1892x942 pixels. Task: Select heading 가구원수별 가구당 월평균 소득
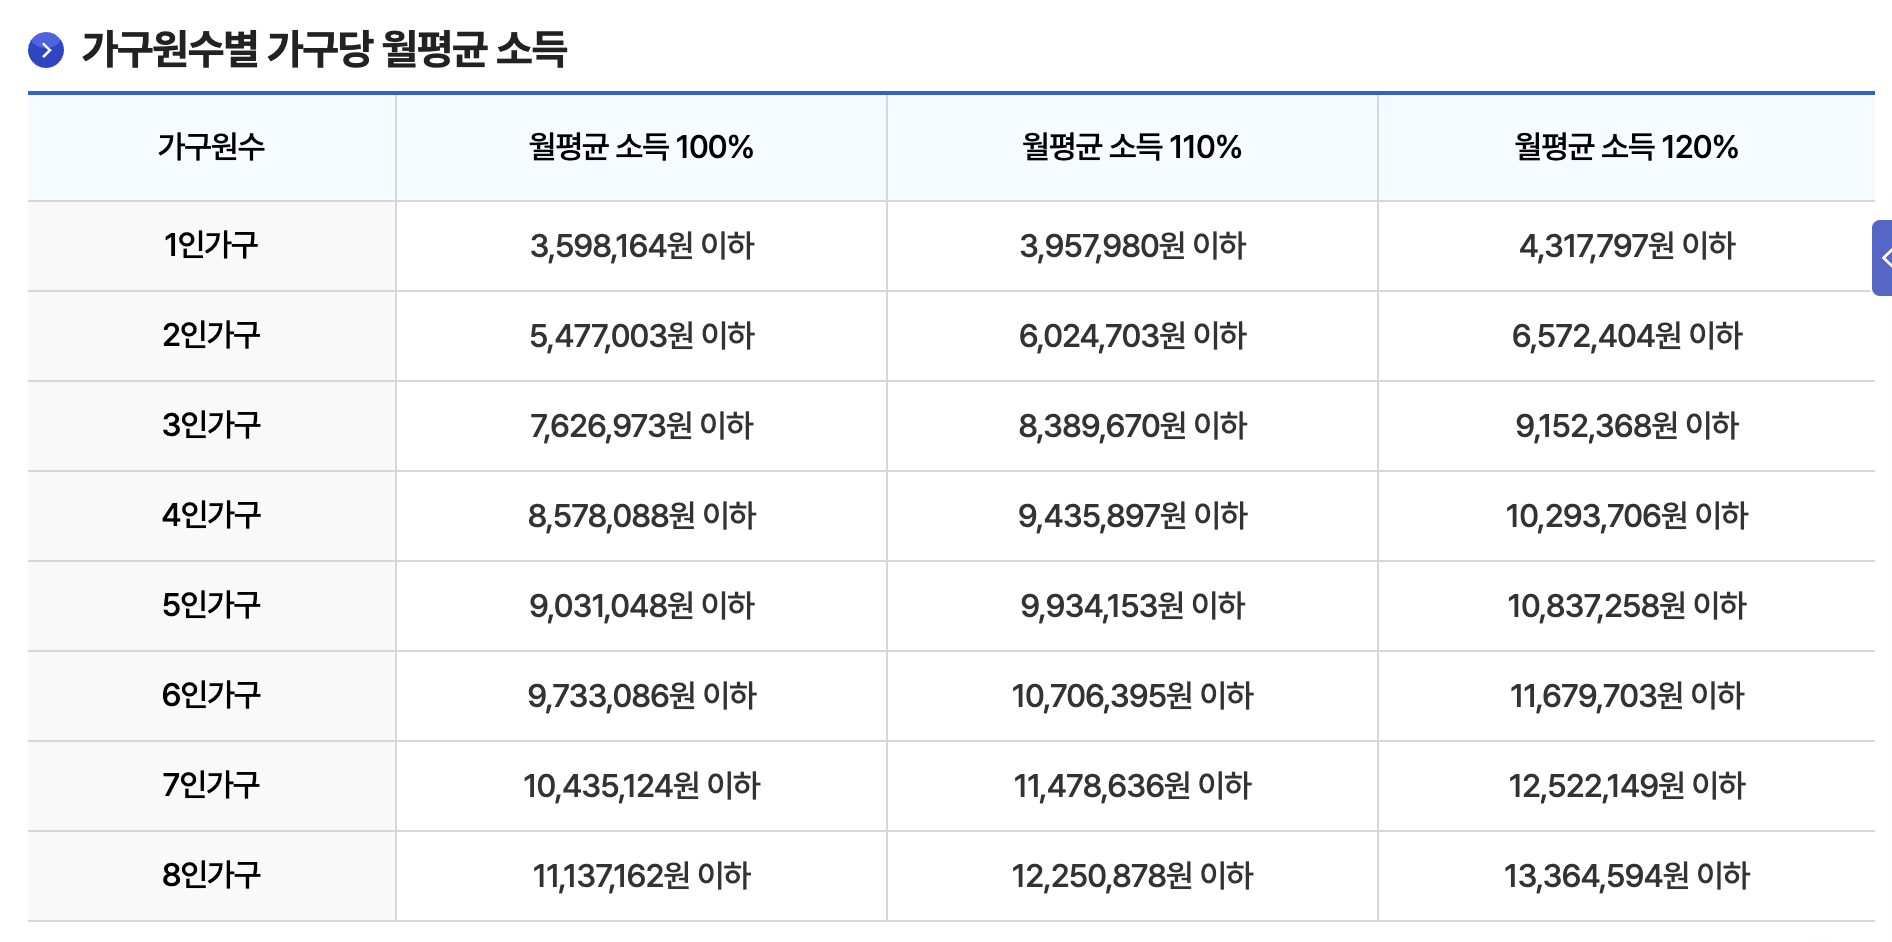324,49
